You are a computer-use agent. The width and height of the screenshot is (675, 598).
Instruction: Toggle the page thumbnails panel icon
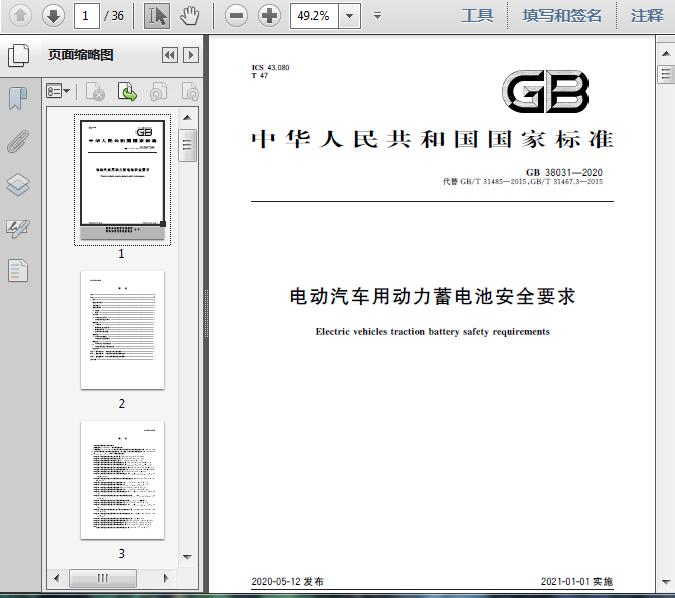pos(19,56)
